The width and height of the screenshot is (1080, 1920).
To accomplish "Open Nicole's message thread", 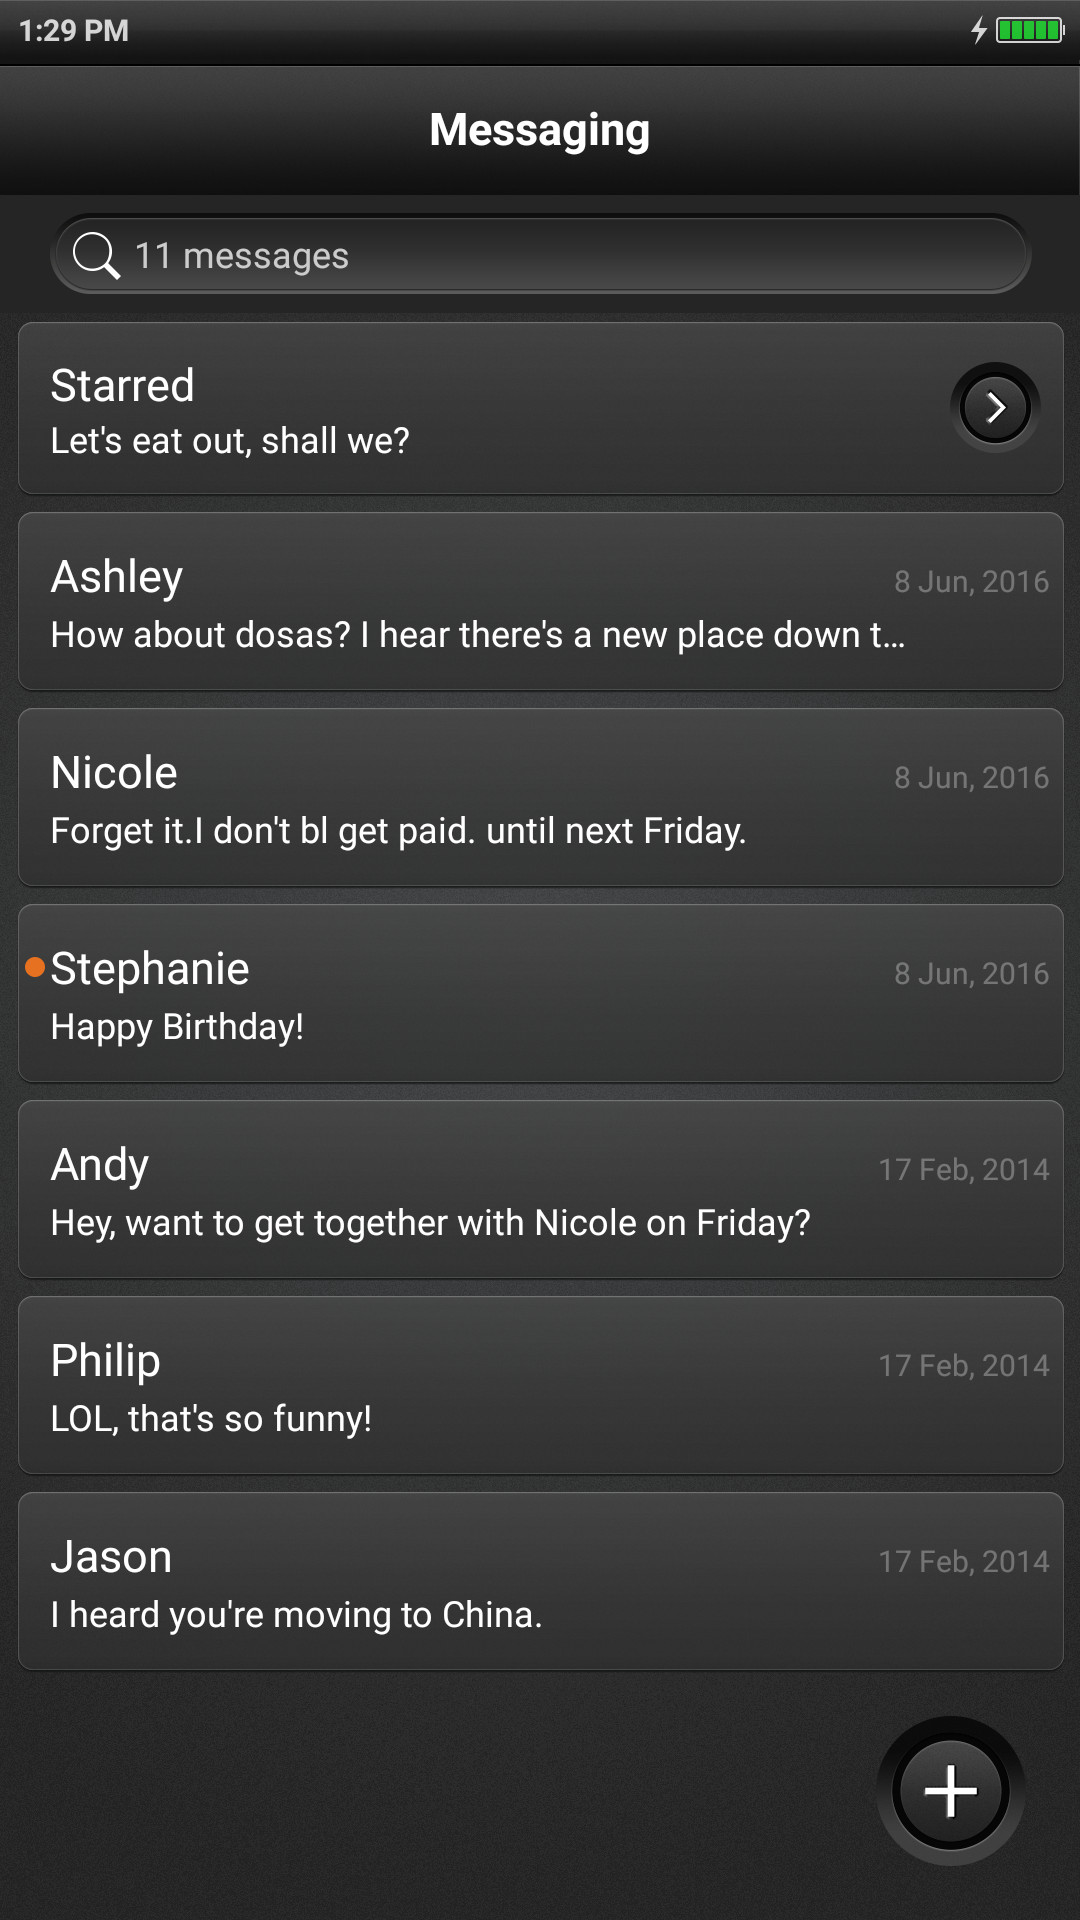I will [540, 797].
